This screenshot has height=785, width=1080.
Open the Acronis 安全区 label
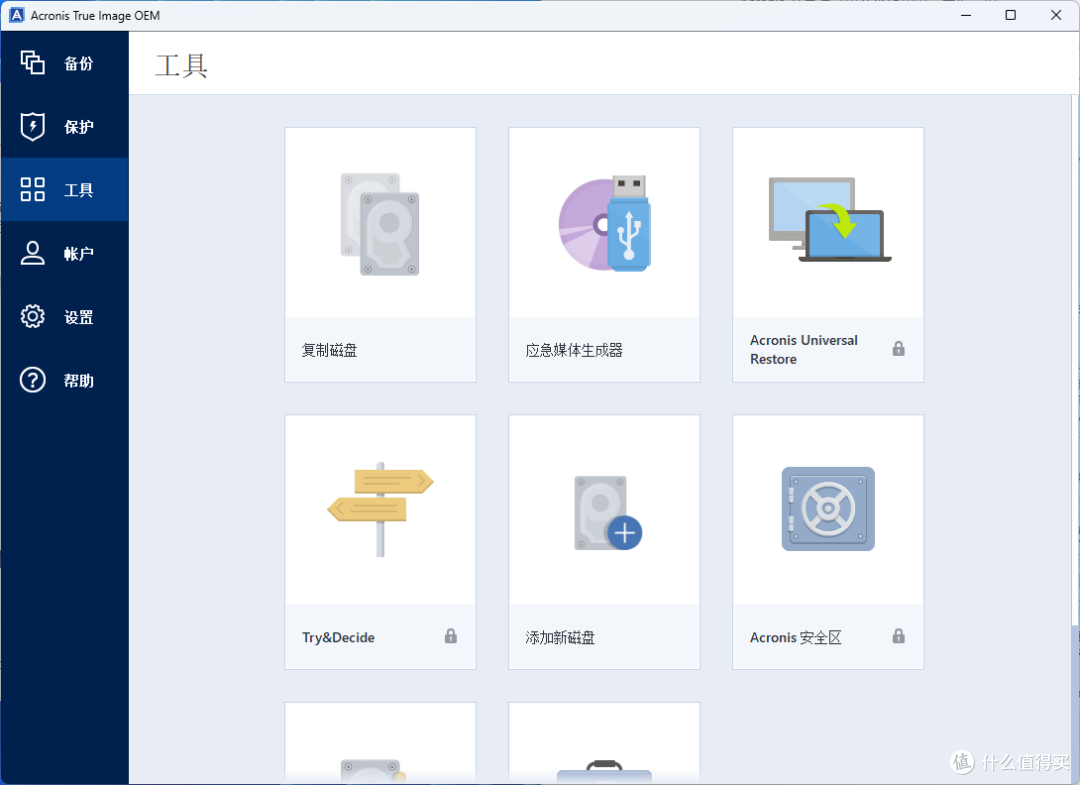(x=796, y=637)
